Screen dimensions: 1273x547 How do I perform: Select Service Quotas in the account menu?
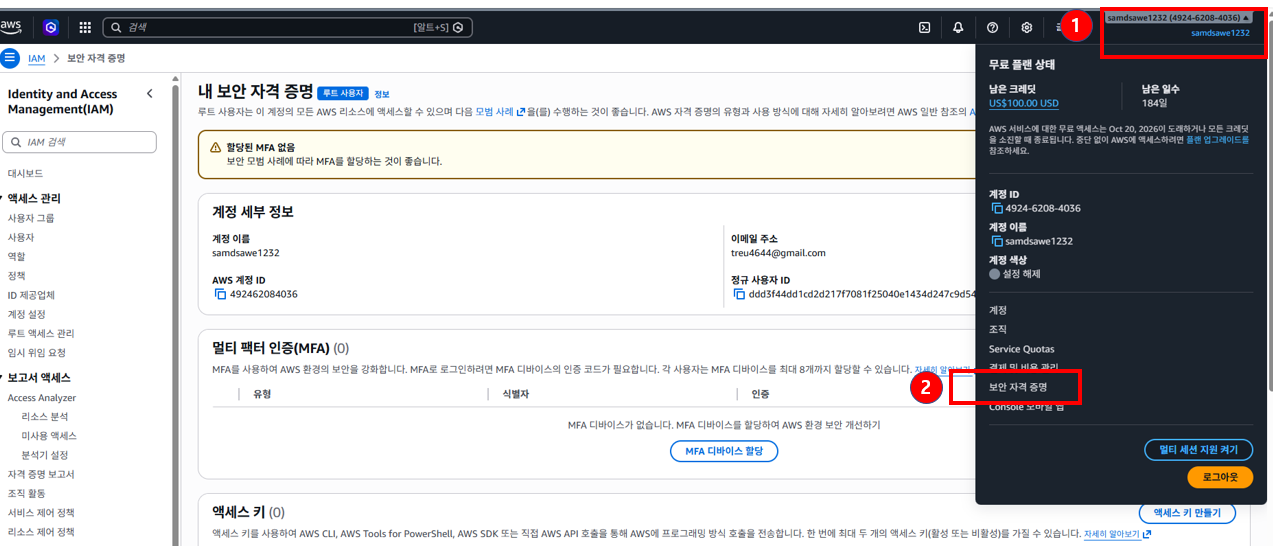[1020, 349]
